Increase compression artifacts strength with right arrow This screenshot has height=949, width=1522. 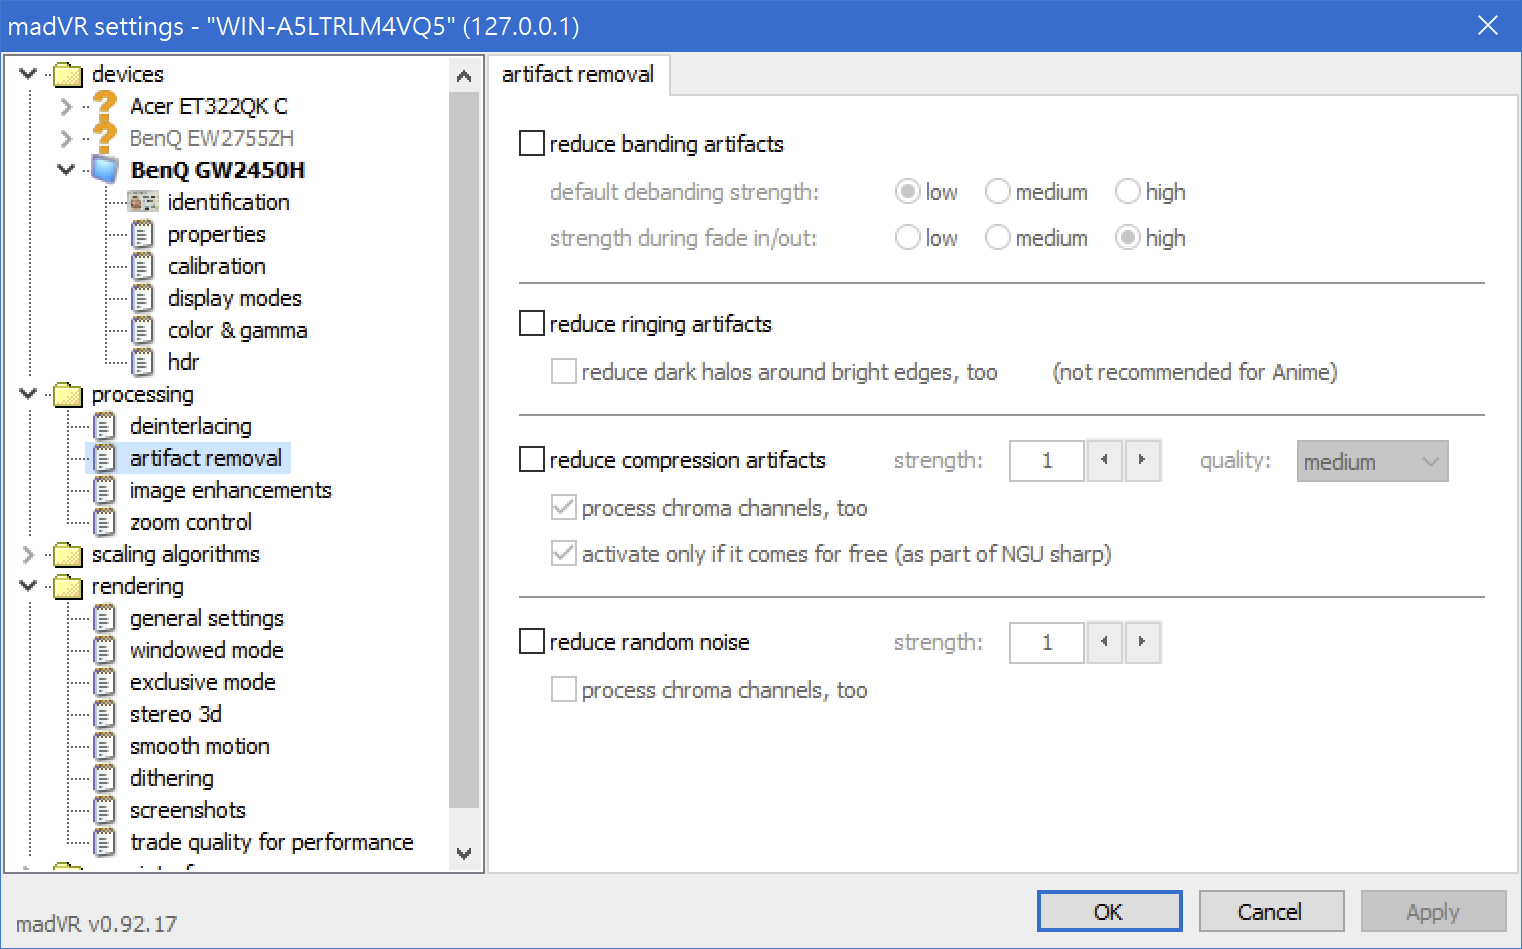[x=1142, y=460]
